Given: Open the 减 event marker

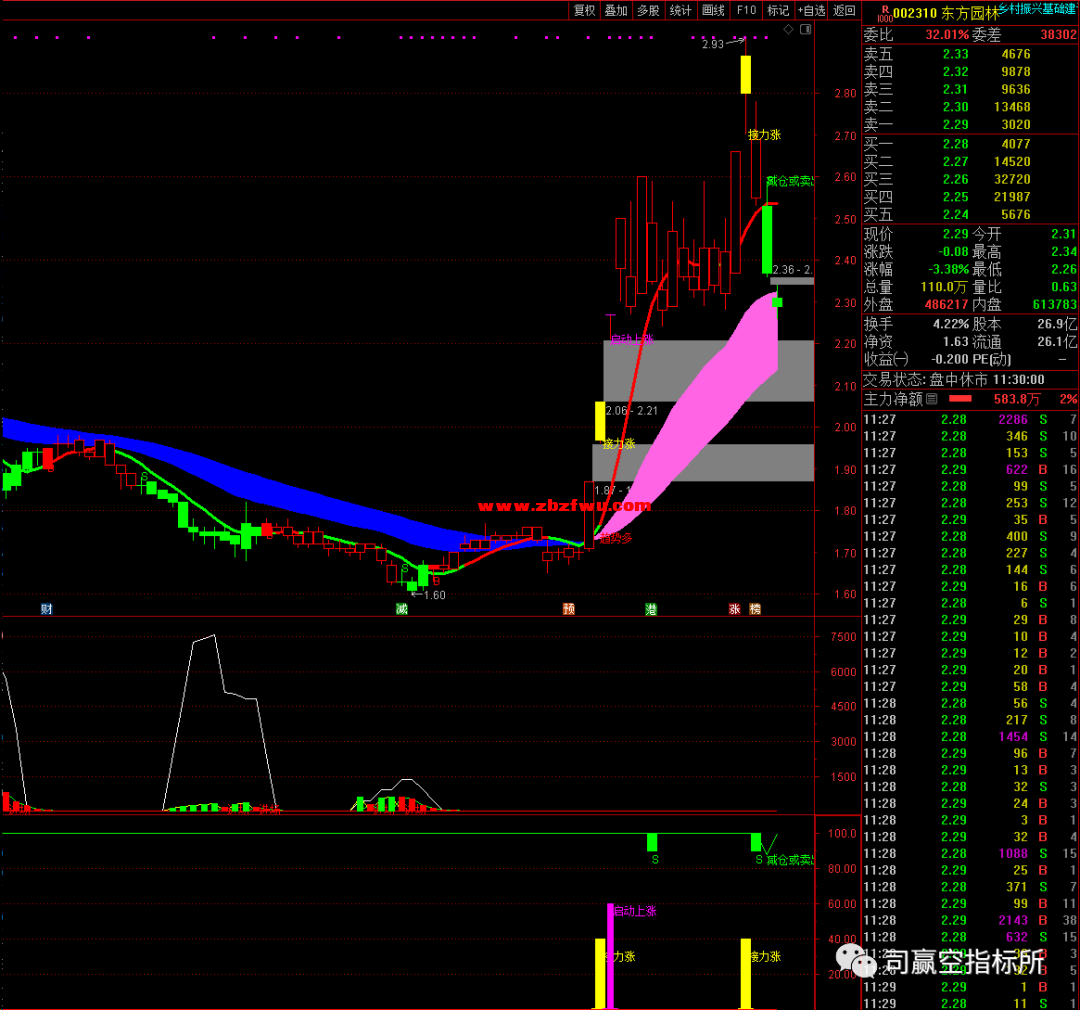Looking at the screenshot, I should click(x=402, y=609).
